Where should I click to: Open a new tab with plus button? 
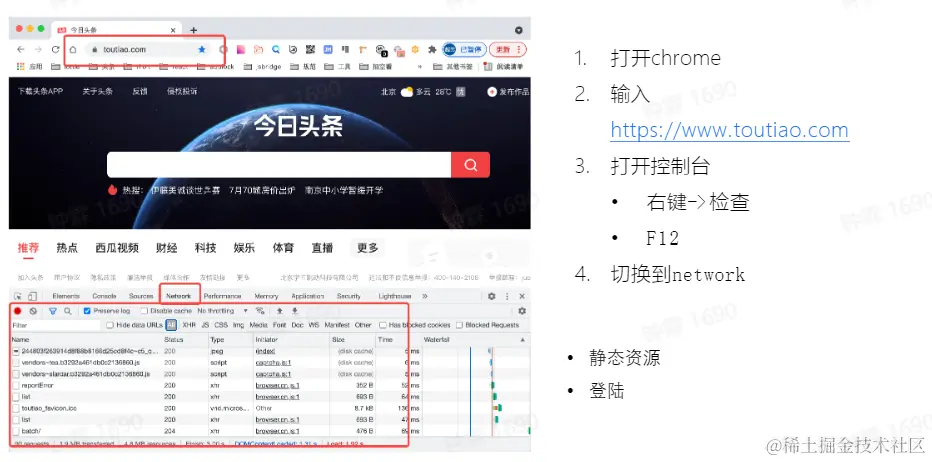click(193, 30)
